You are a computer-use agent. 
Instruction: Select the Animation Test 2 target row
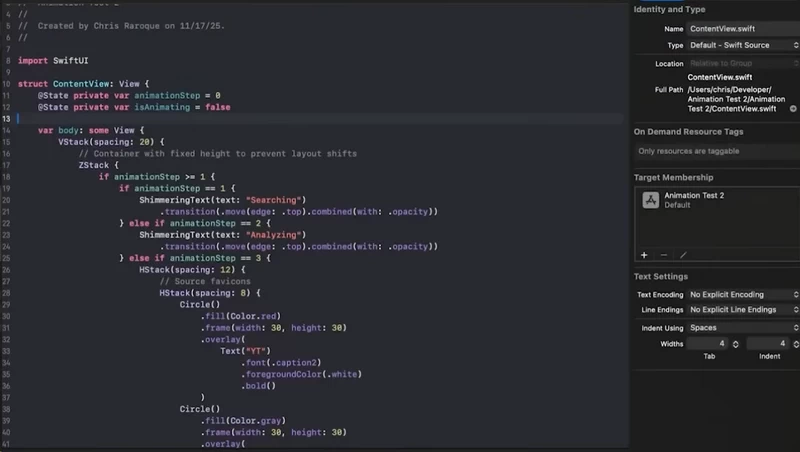click(717, 200)
